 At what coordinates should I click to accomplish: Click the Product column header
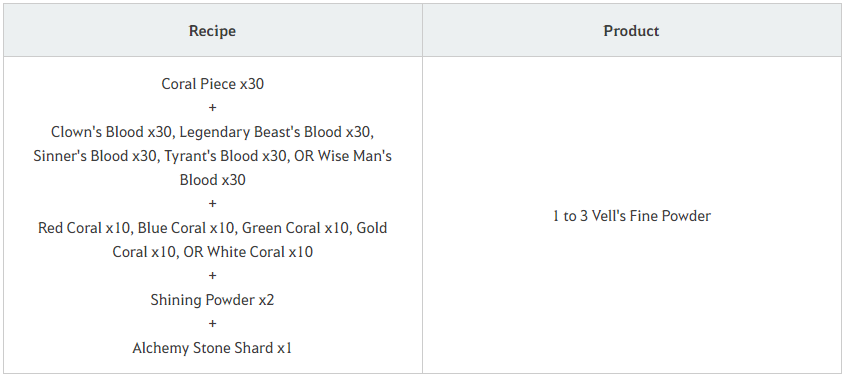pyautogui.click(x=631, y=31)
